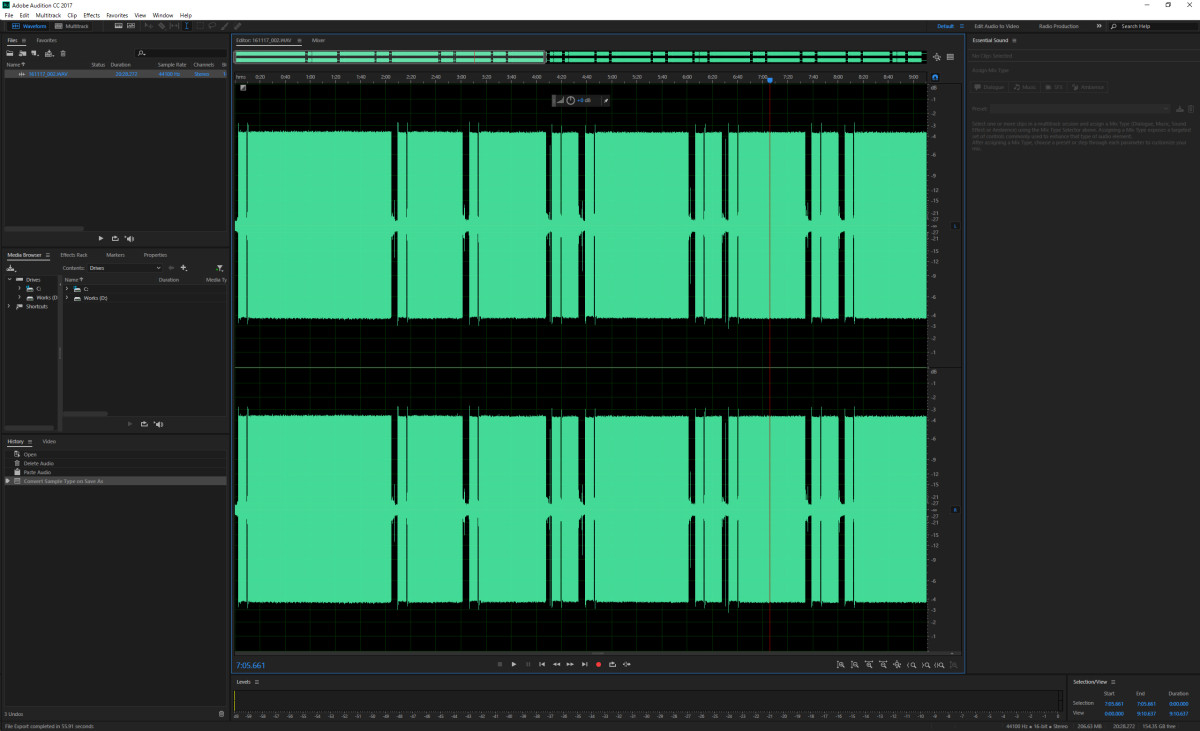Viewport: 1200px width, 731px height.
Task: Select Delete Audio in History panel
Action: (38, 463)
